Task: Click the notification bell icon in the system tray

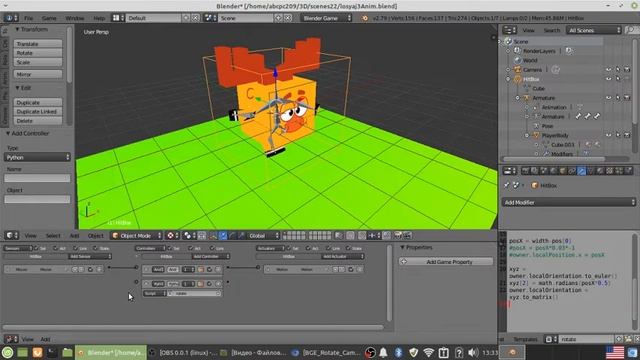Action: (x=383, y=352)
